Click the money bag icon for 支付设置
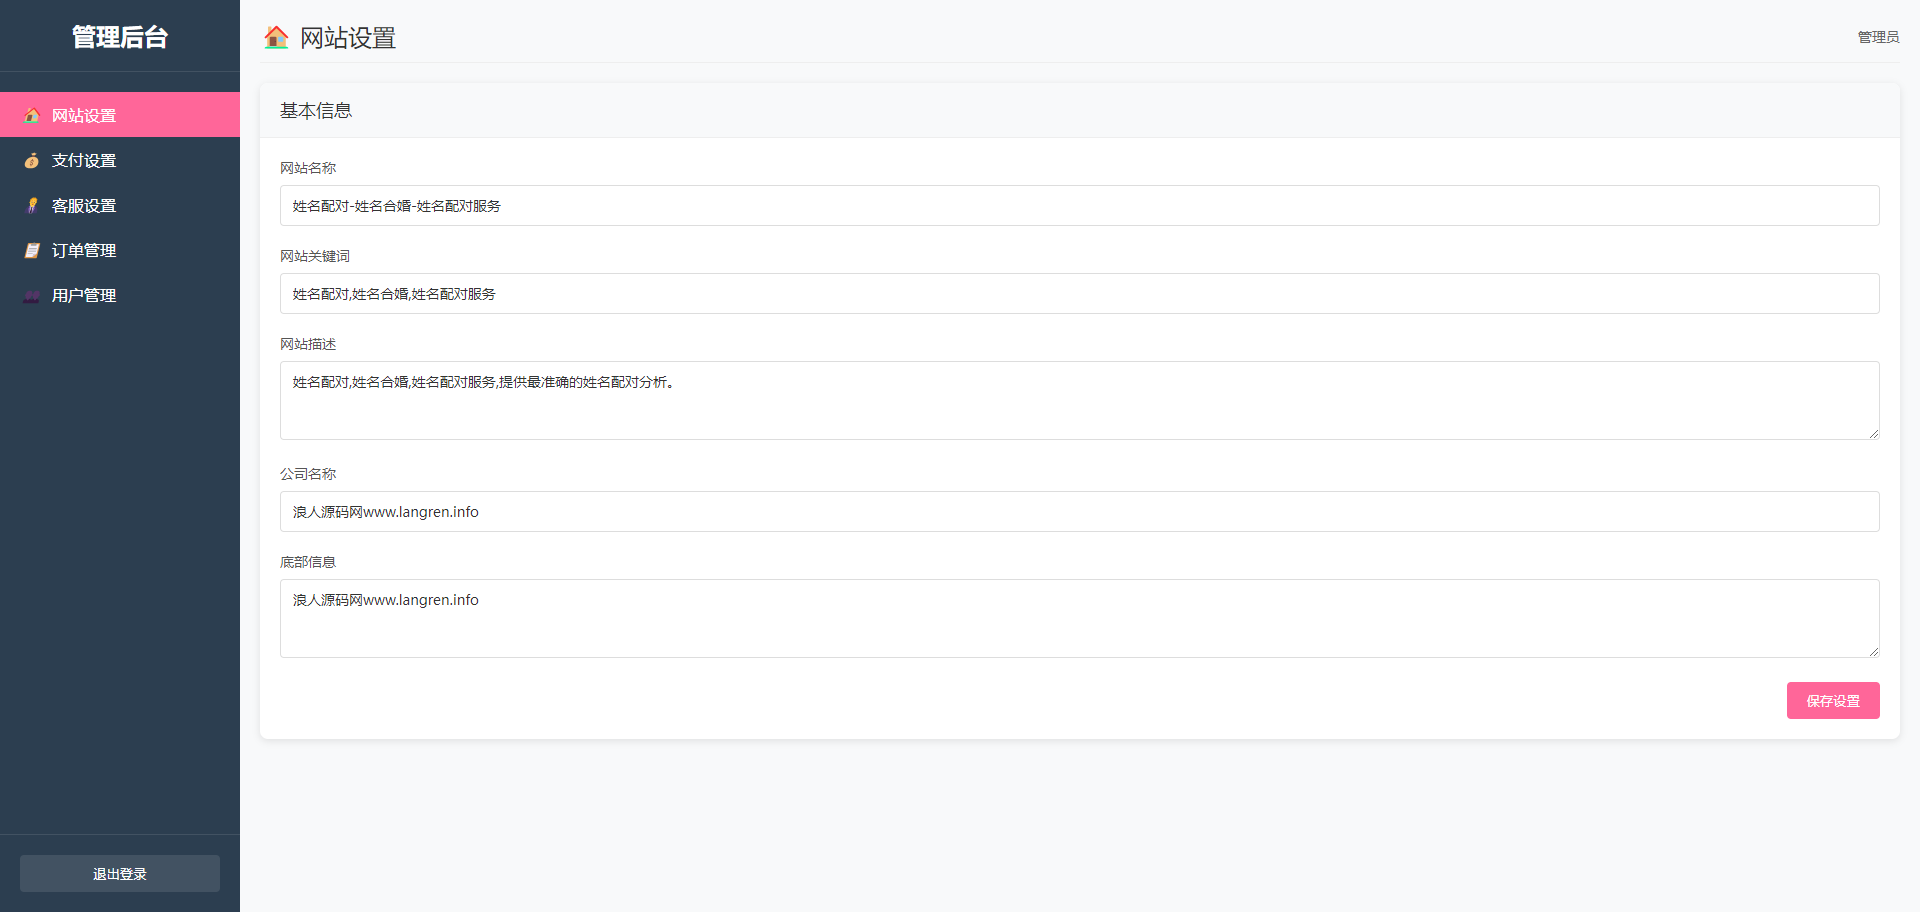The height and width of the screenshot is (912, 1920). [x=32, y=160]
